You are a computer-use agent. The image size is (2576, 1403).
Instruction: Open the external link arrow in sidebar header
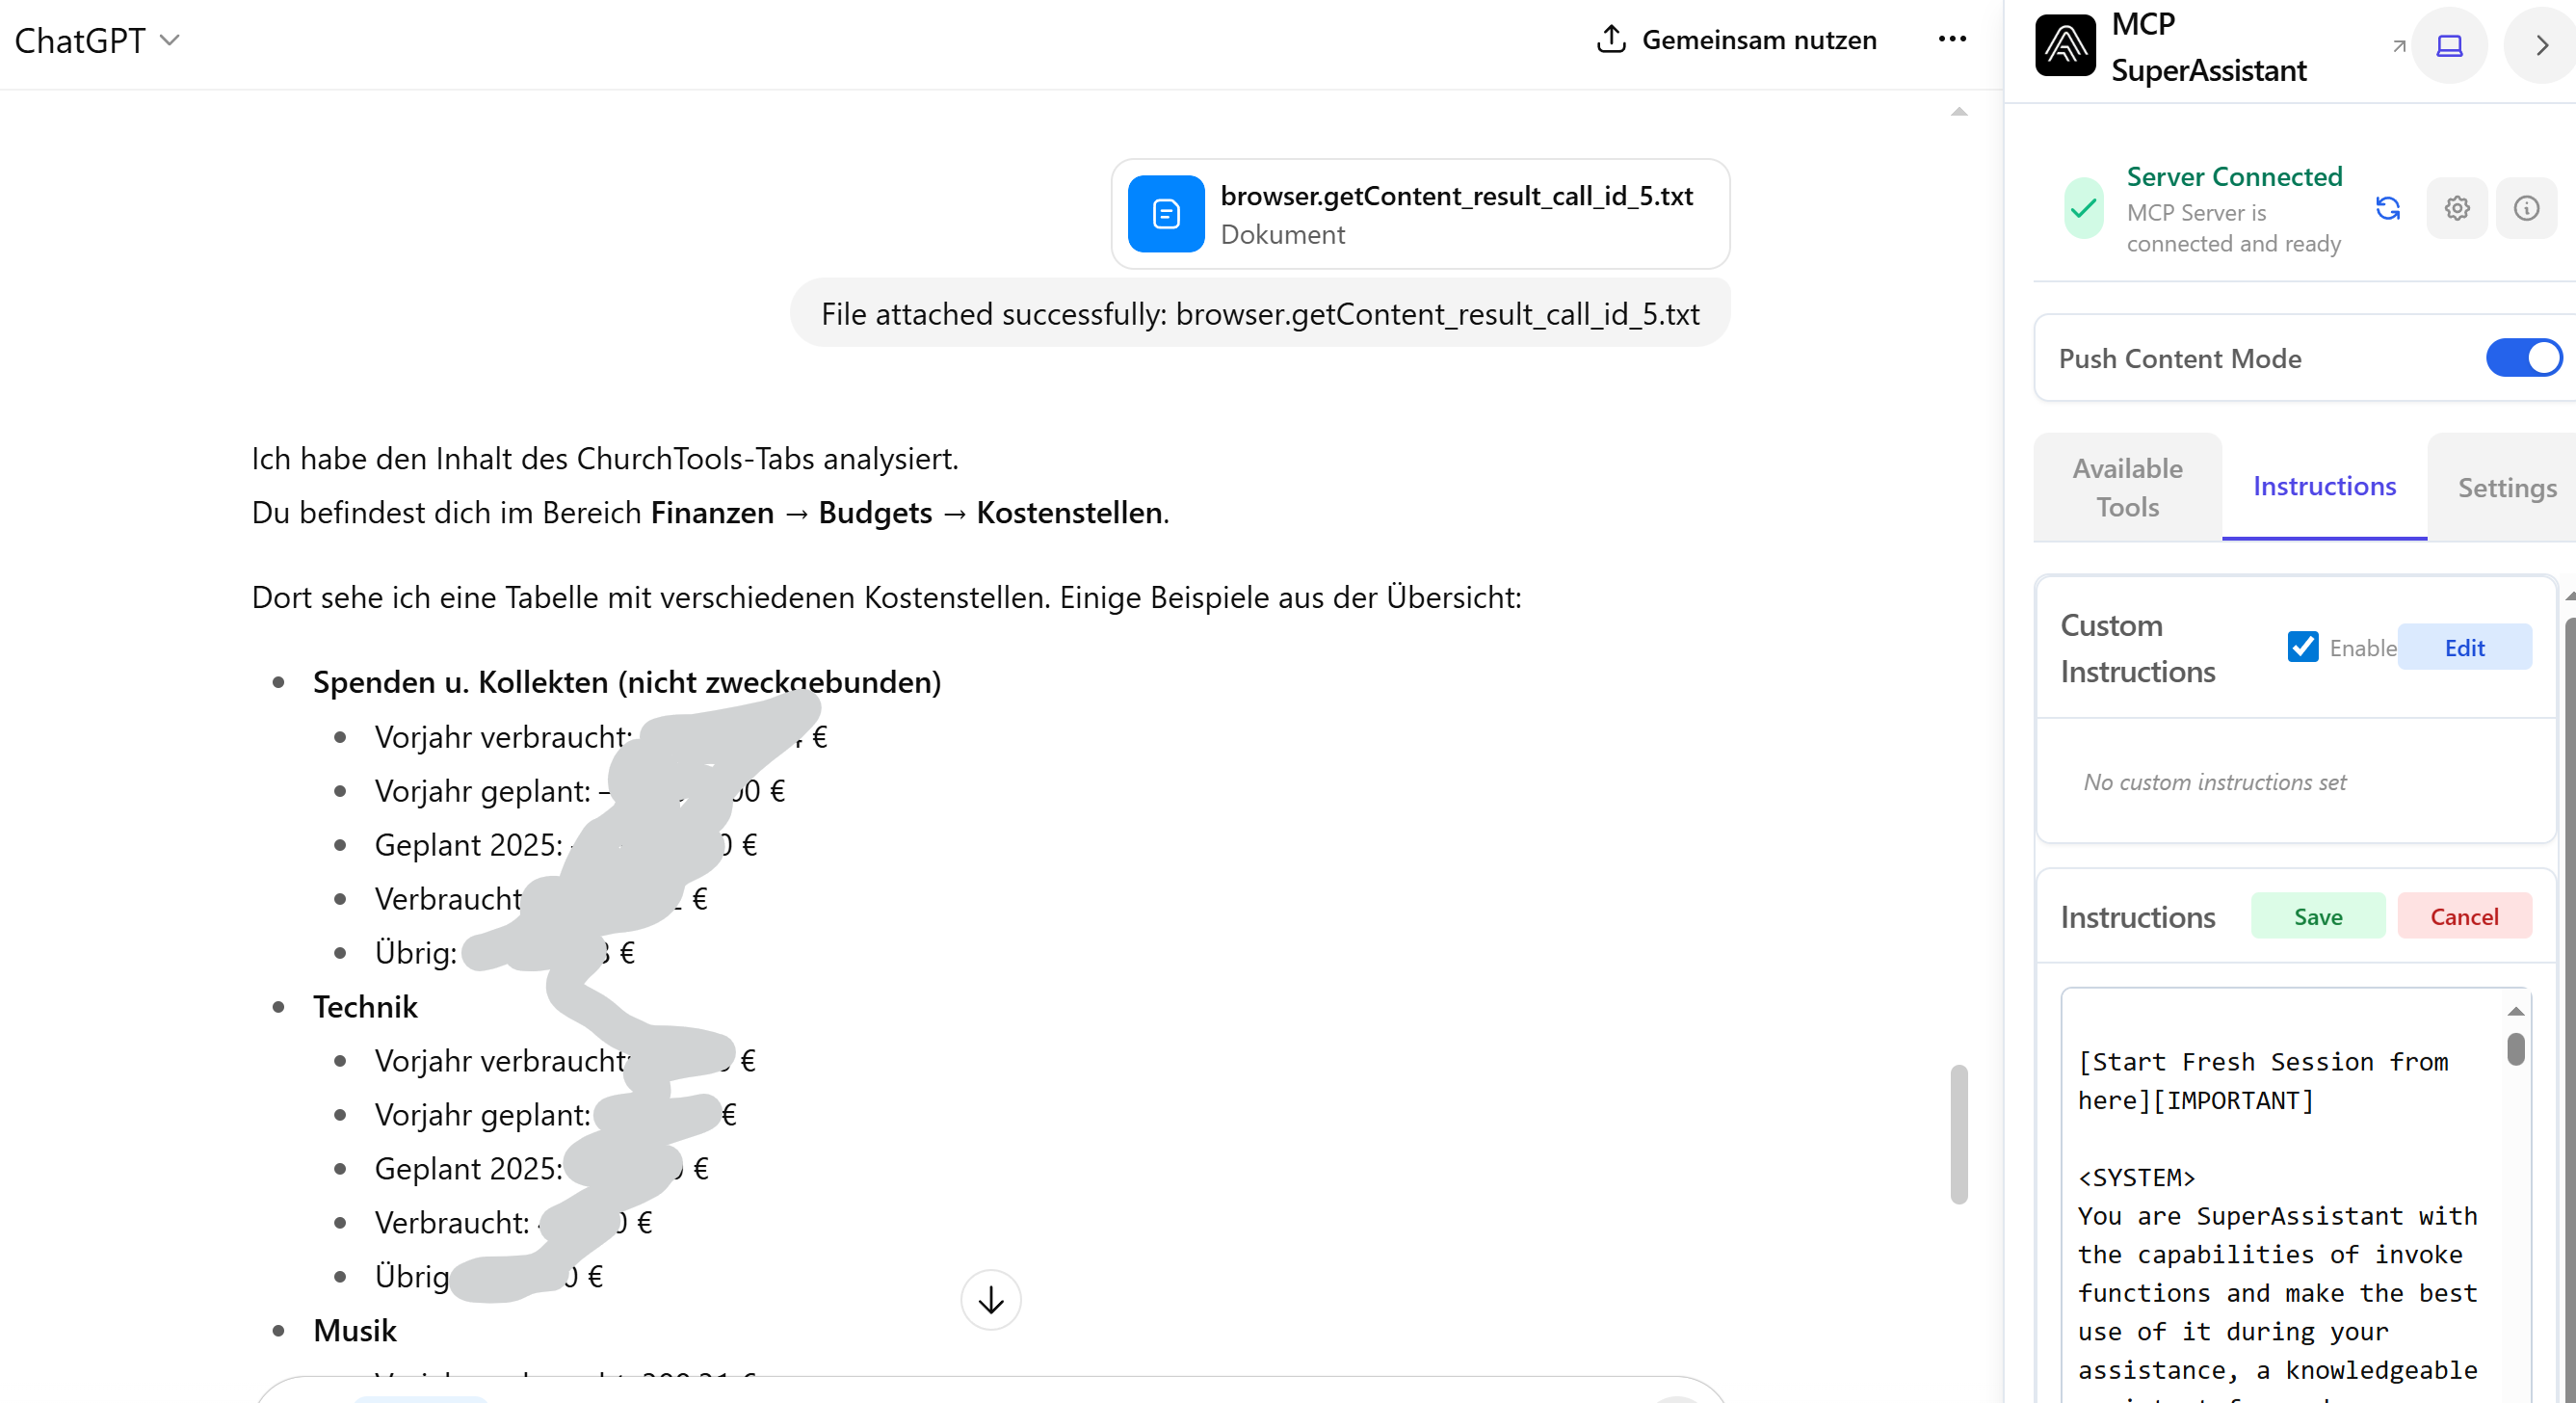[2398, 45]
